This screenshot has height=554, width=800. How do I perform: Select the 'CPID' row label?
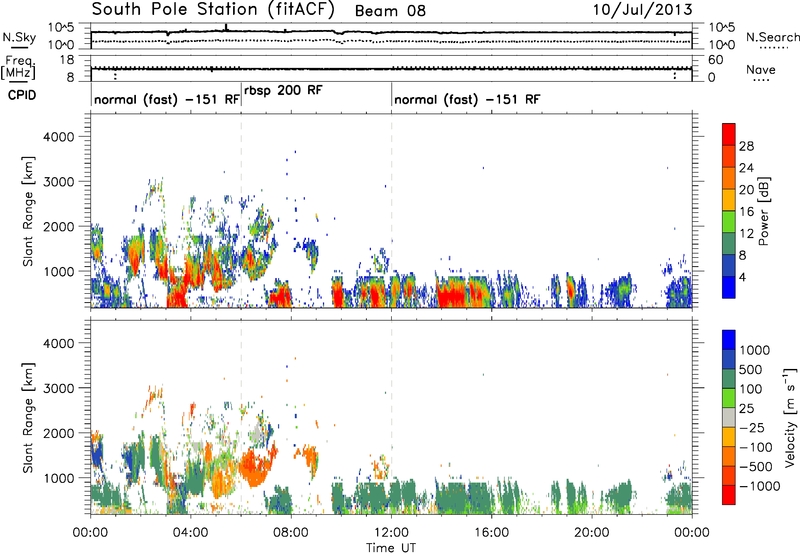click(22, 95)
